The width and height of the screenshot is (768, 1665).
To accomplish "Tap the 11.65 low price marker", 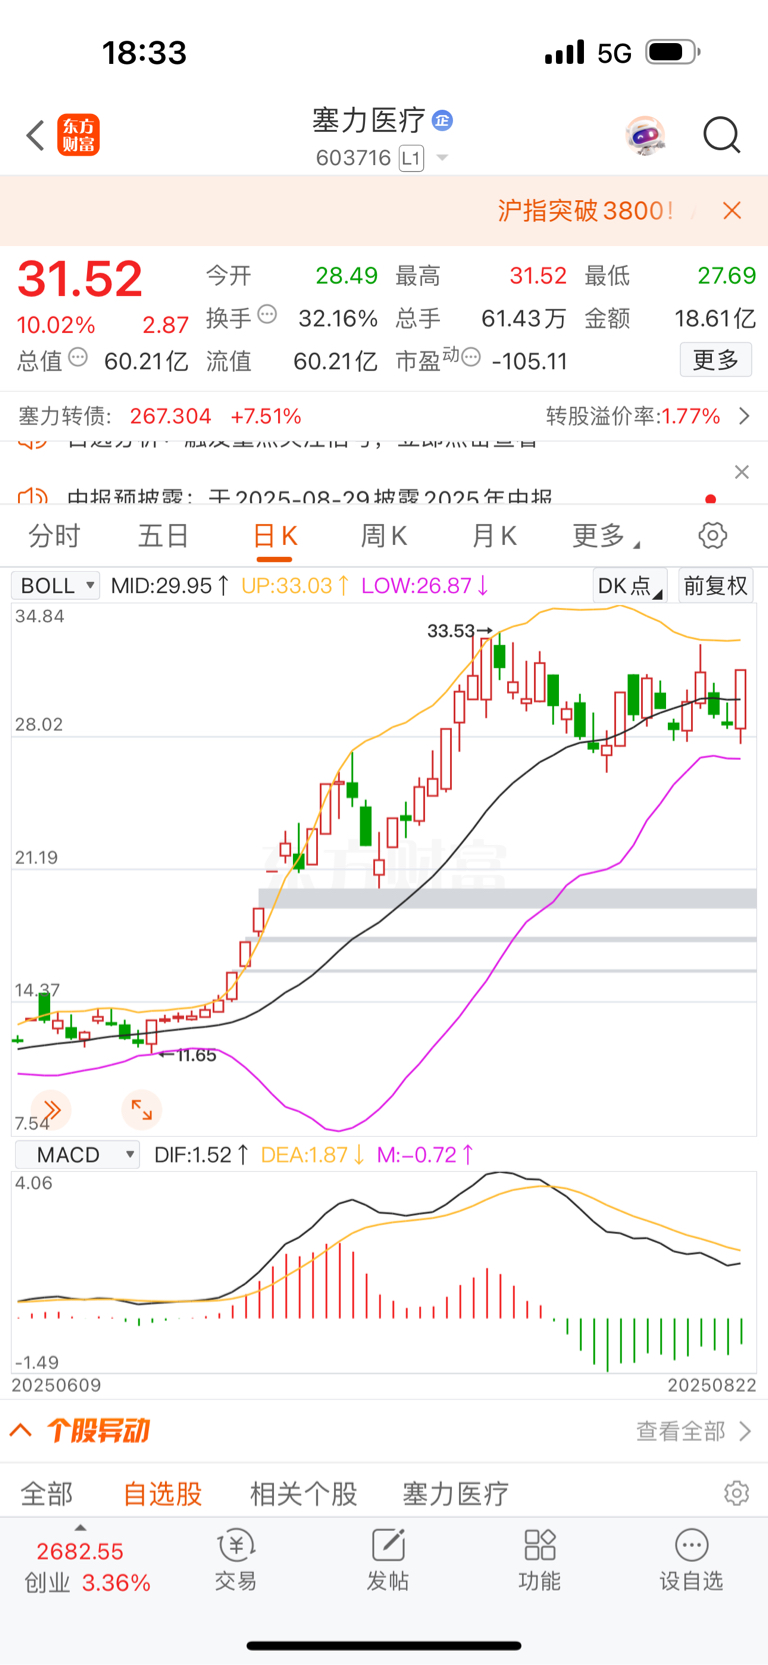I will (190, 1055).
